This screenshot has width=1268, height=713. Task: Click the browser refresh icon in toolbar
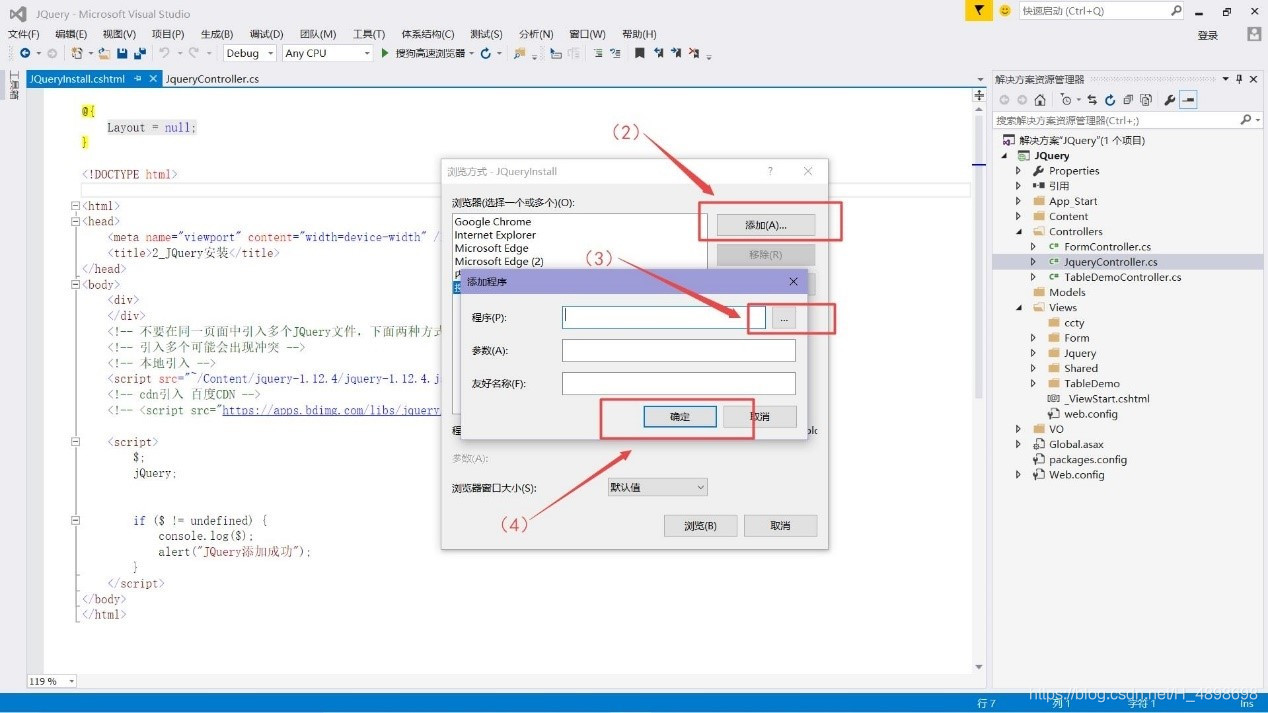point(485,53)
